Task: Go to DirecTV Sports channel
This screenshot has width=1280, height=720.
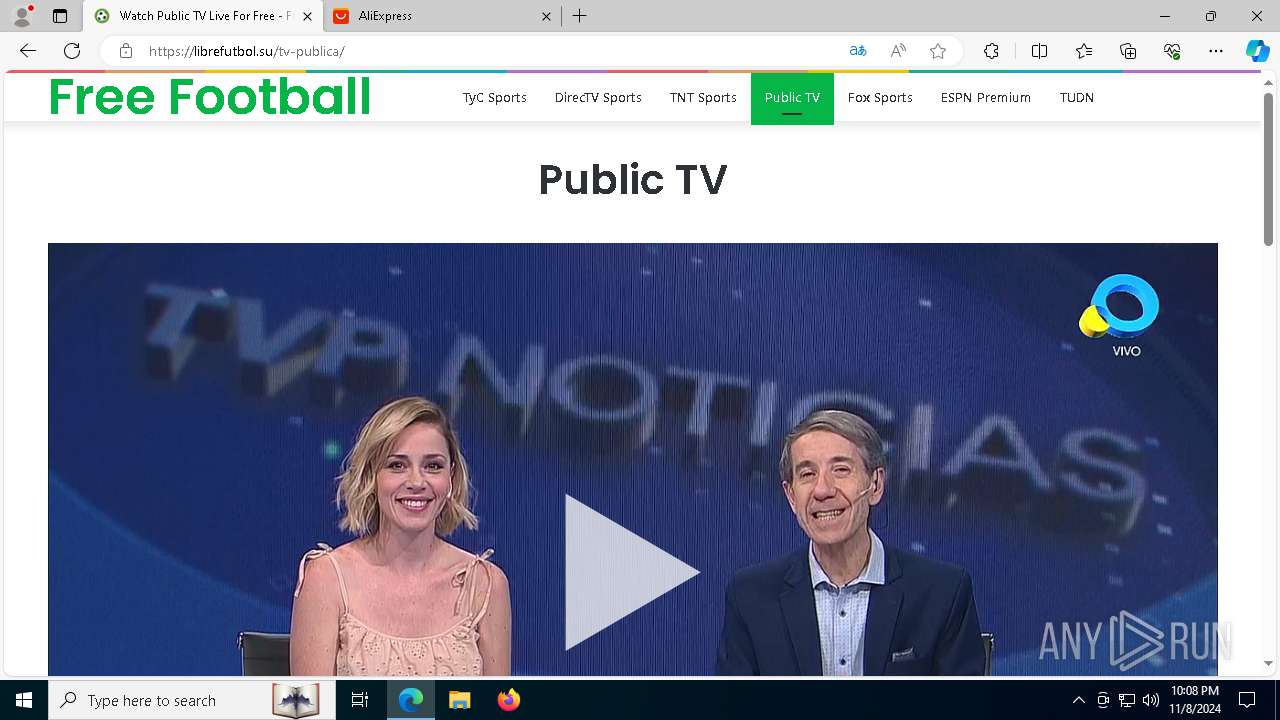Action: pos(598,97)
